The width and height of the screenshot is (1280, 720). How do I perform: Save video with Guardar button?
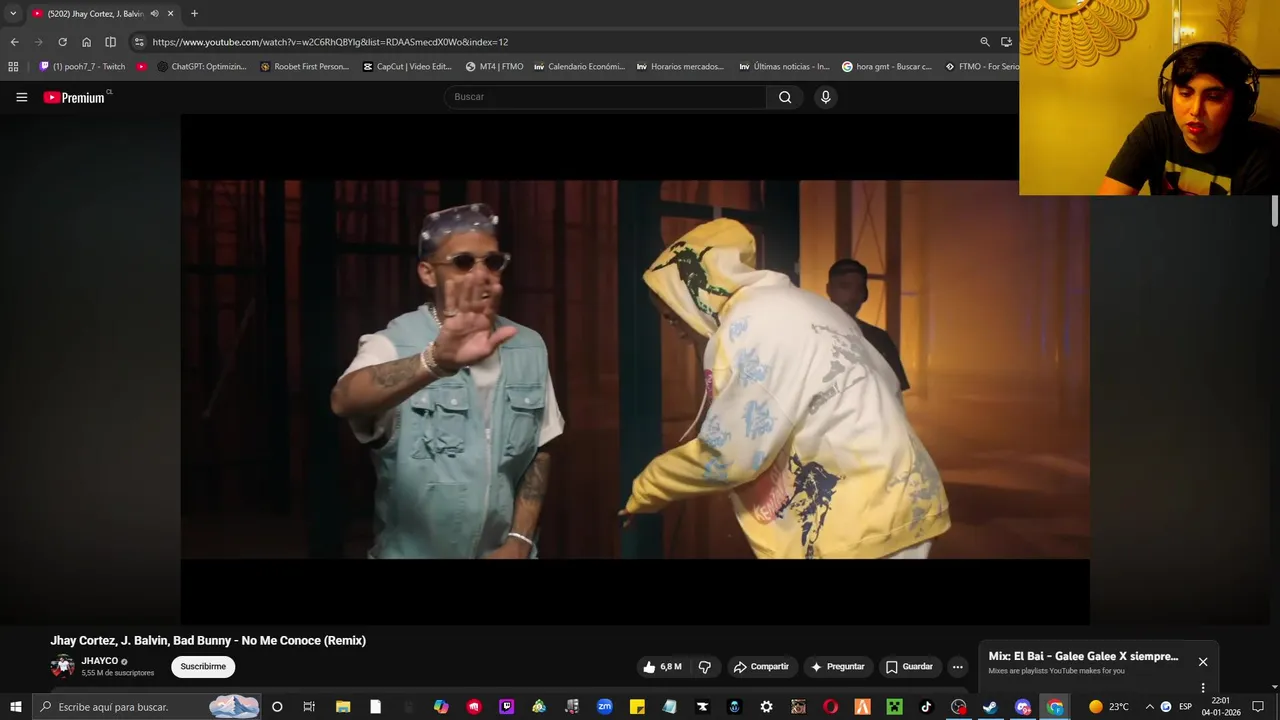[909, 667]
